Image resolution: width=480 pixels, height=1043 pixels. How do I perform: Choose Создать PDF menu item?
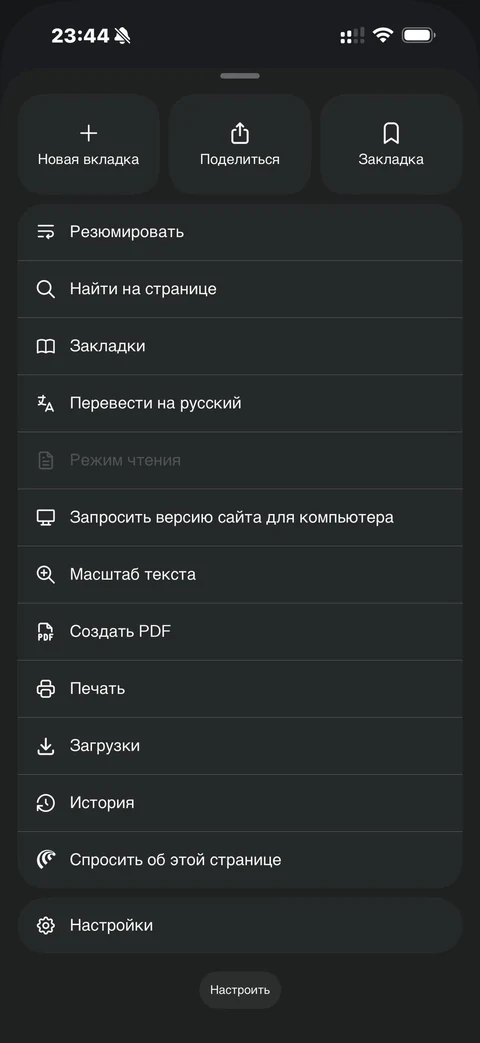(239, 632)
